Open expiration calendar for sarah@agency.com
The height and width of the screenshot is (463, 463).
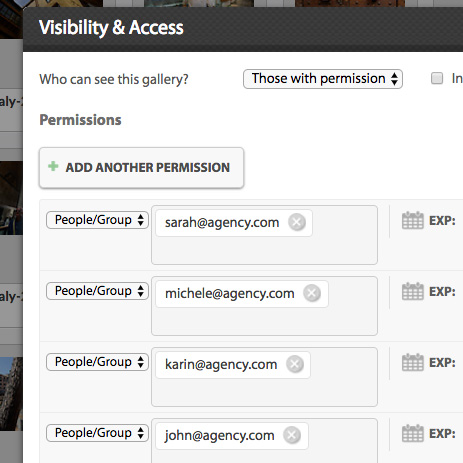[x=413, y=220]
